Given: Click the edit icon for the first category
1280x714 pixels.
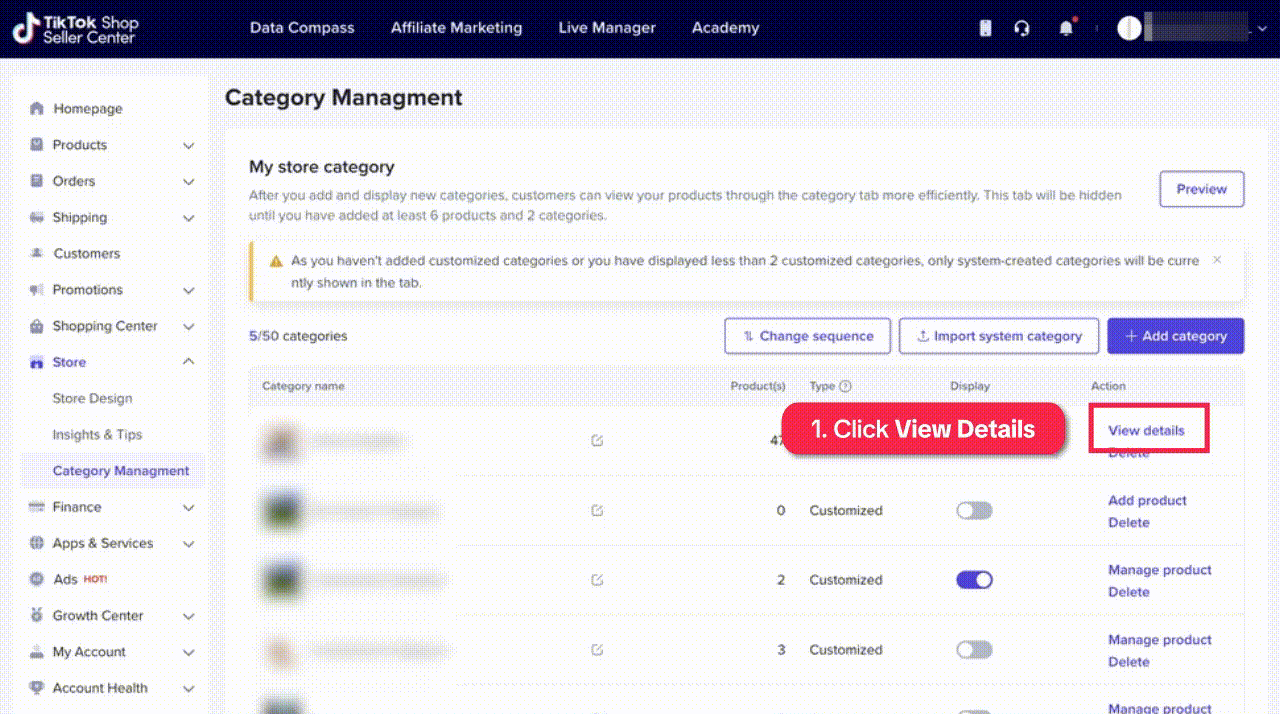Looking at the screenshot, I should [x=597, y=440].
